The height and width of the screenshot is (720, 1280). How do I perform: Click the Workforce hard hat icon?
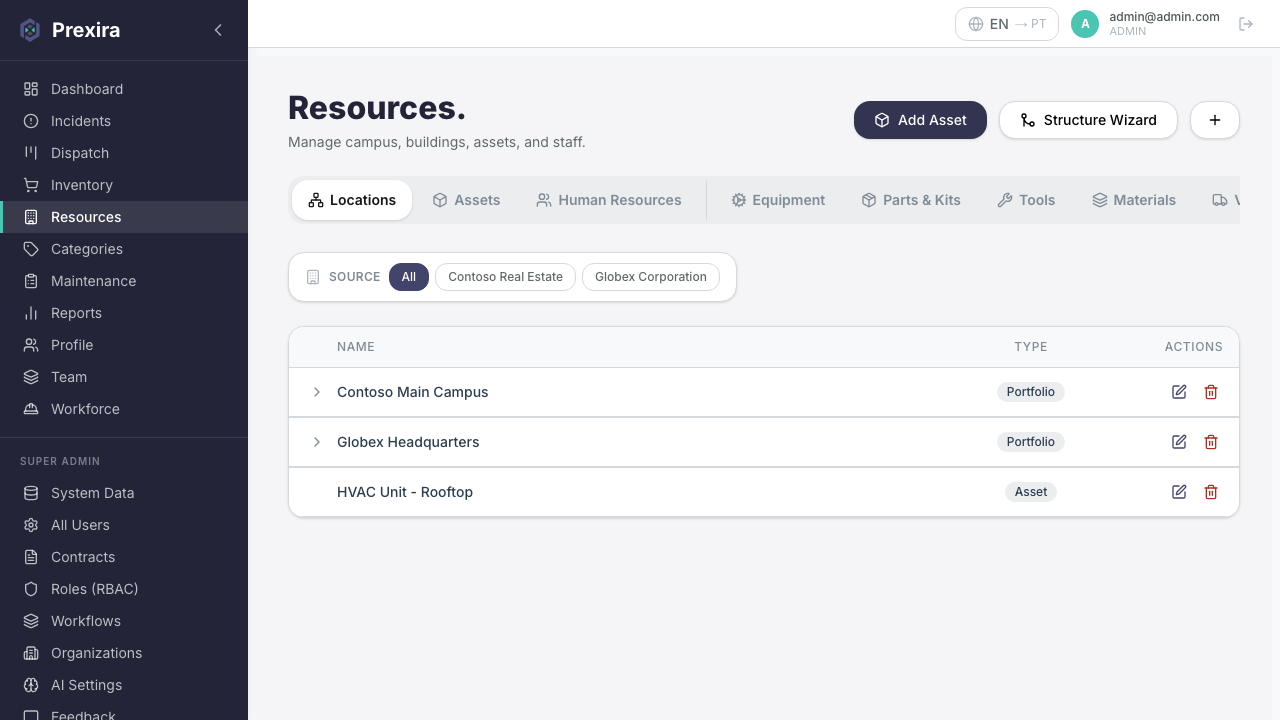pos(31,409)
